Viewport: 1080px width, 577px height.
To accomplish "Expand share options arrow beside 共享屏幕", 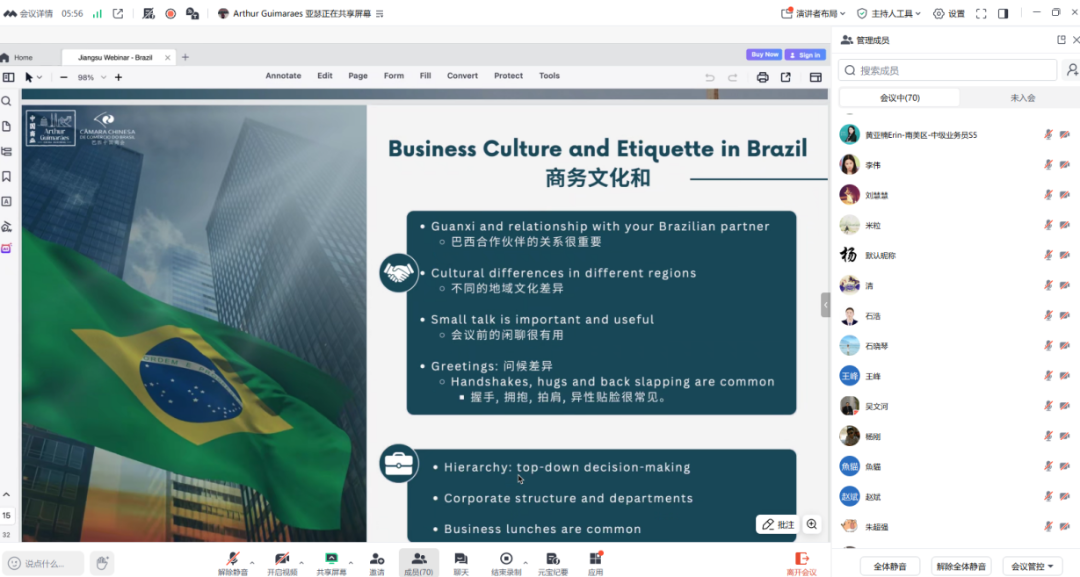I will pyautogui.click(x=351, y=563).
